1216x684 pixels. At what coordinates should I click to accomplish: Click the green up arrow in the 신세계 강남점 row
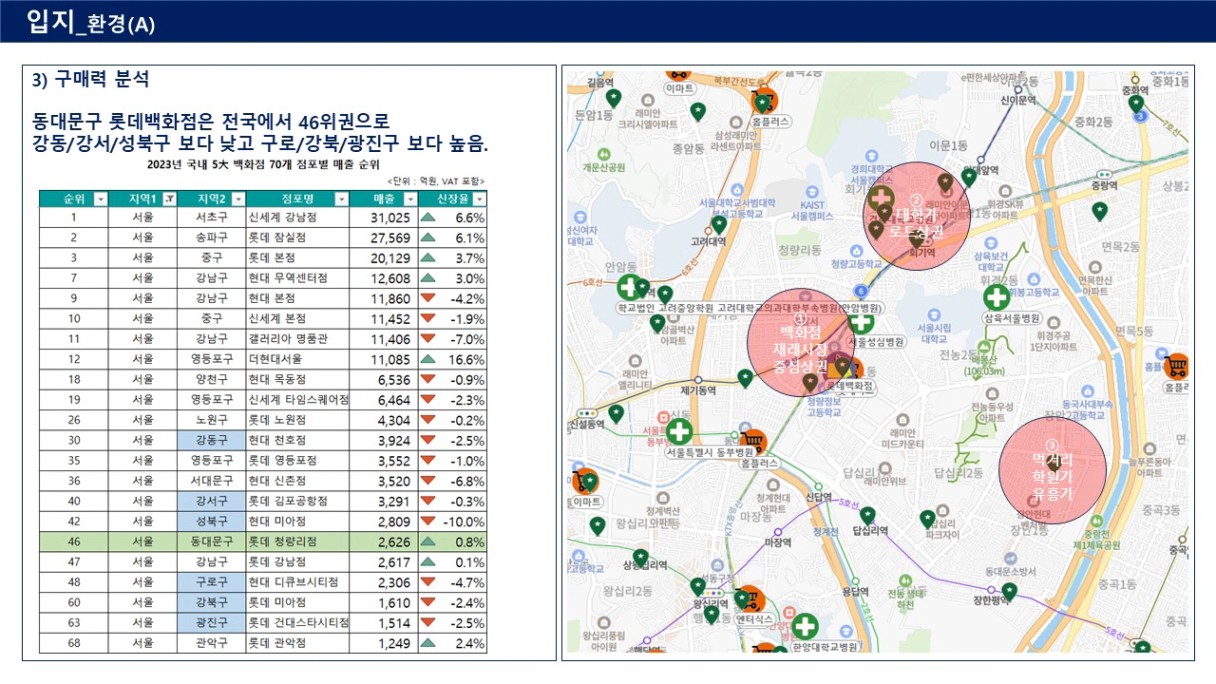pos(428,217)
